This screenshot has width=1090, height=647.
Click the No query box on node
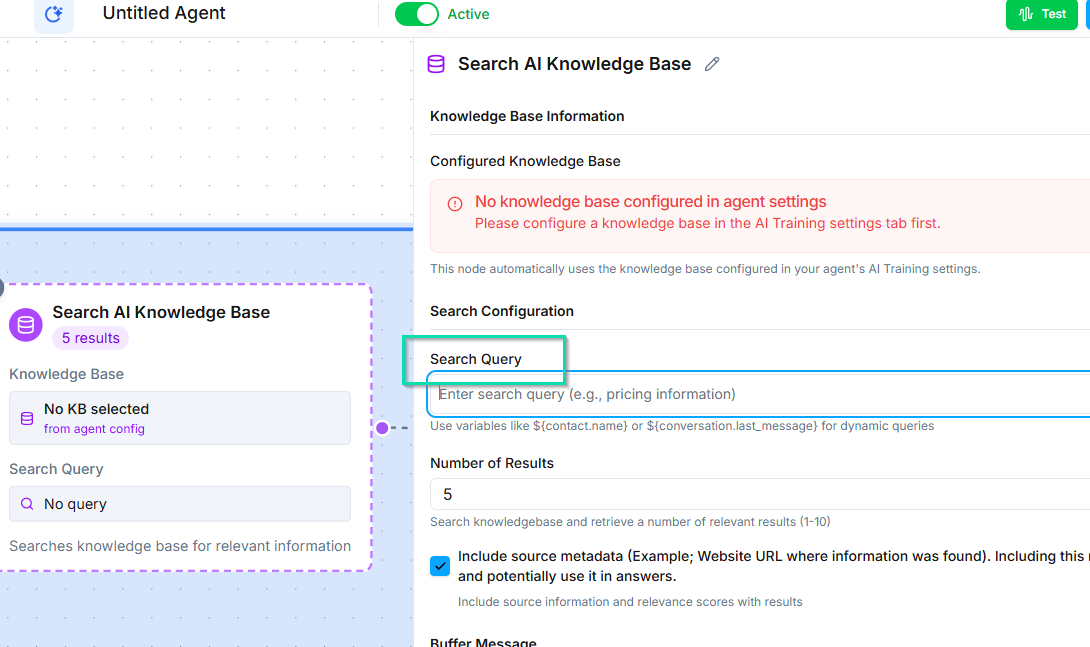(x=180, y=504)
